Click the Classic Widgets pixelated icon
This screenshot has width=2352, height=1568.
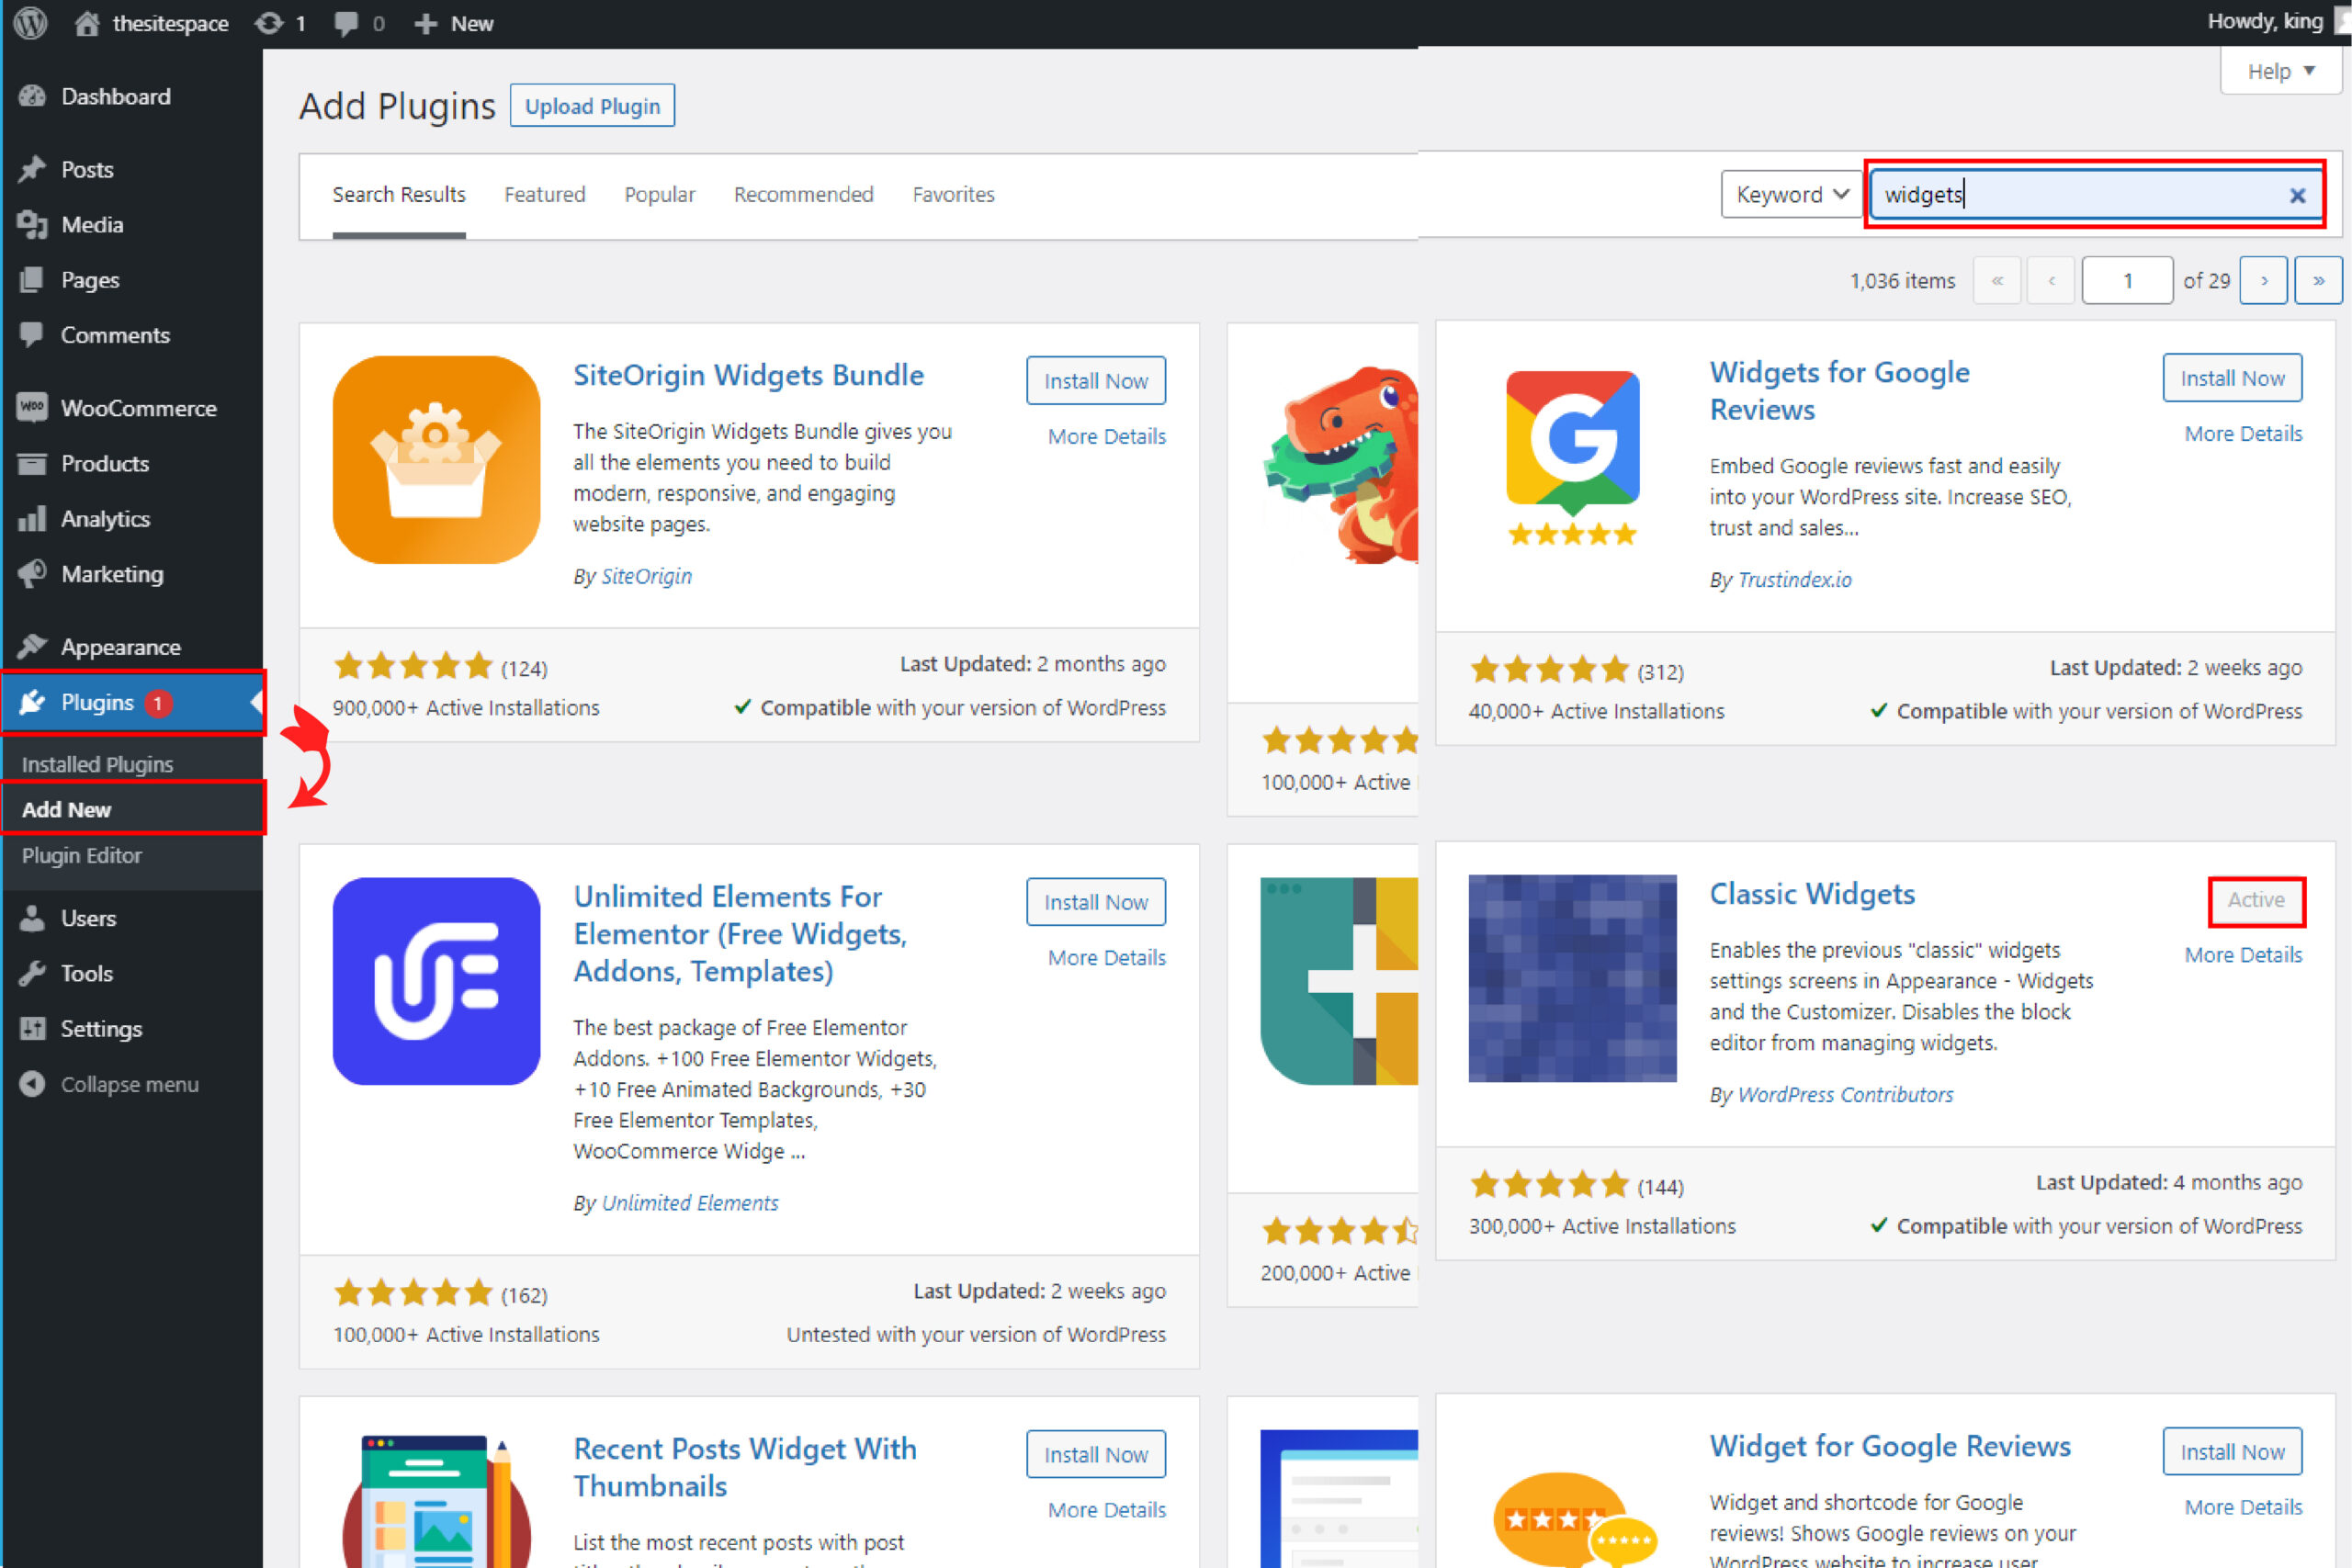tap(1572, 978)
